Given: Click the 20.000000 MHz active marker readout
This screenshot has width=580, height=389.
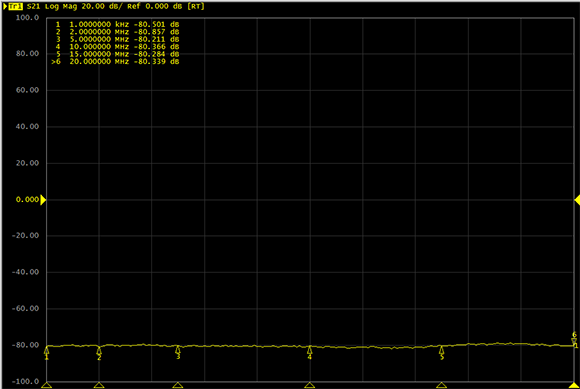Looking at the screenshot, I should (115, 61).
